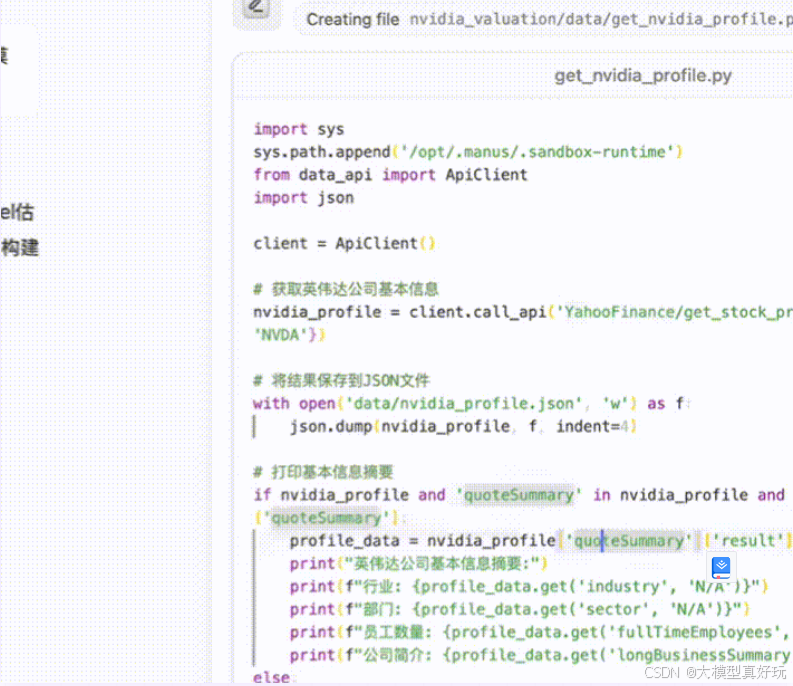The width and height of the screenshot is (793, 686).
Task: Click the 'if nvidia_profile and' line
Action: (519, 495)
